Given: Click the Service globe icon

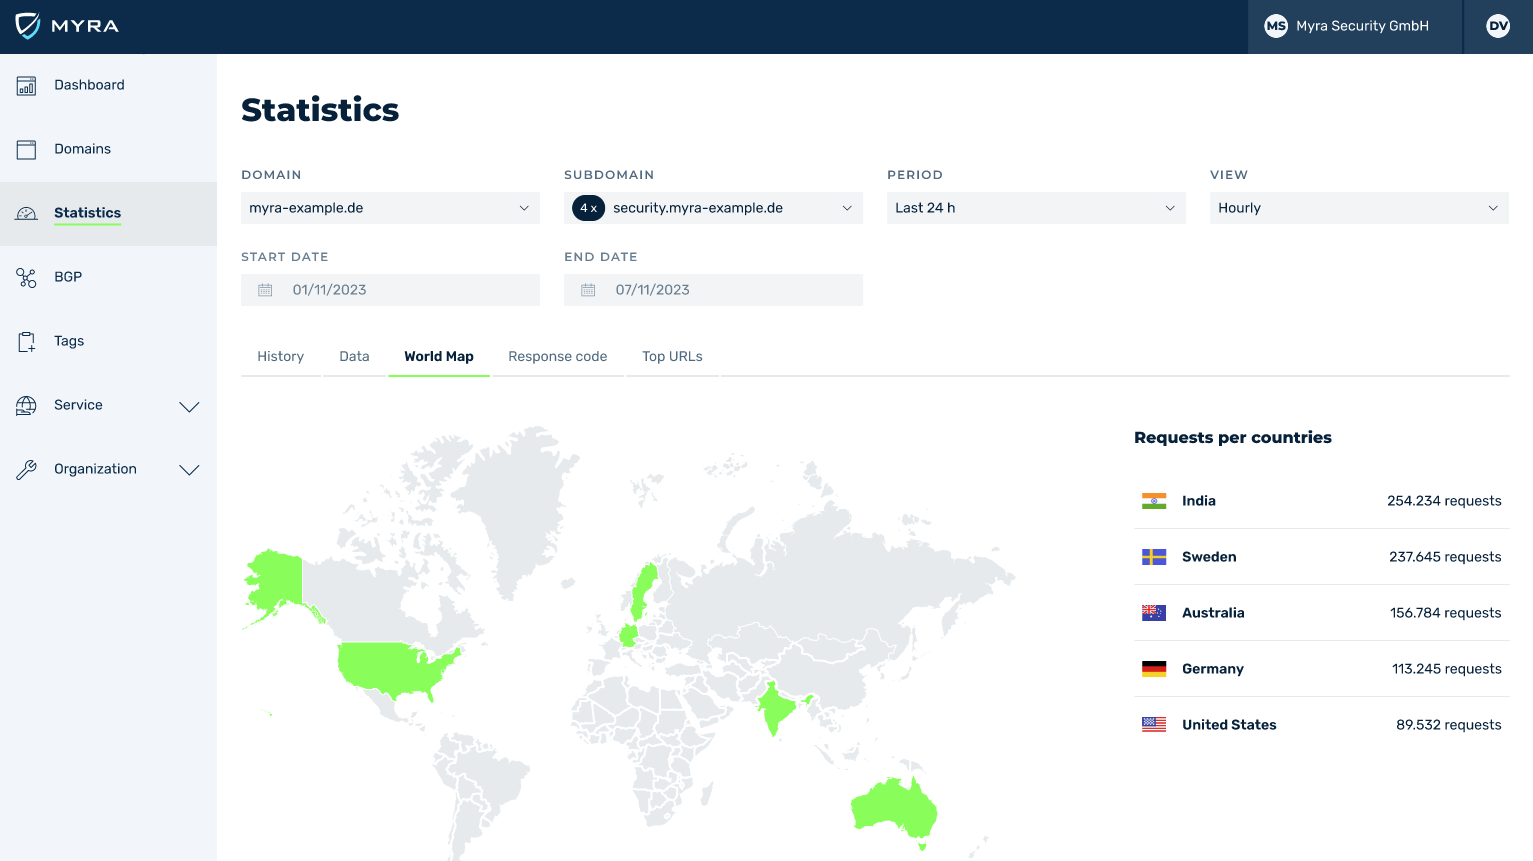Looking at the screenshot, I should (27, 406).
